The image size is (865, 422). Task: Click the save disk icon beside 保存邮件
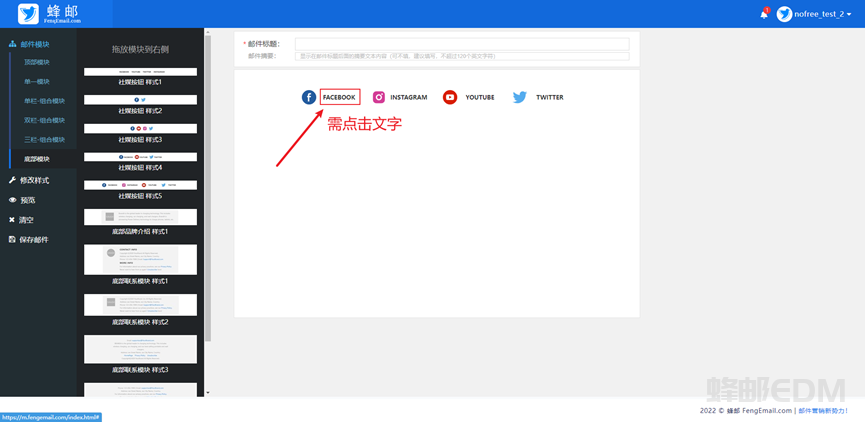coord(12,240)
